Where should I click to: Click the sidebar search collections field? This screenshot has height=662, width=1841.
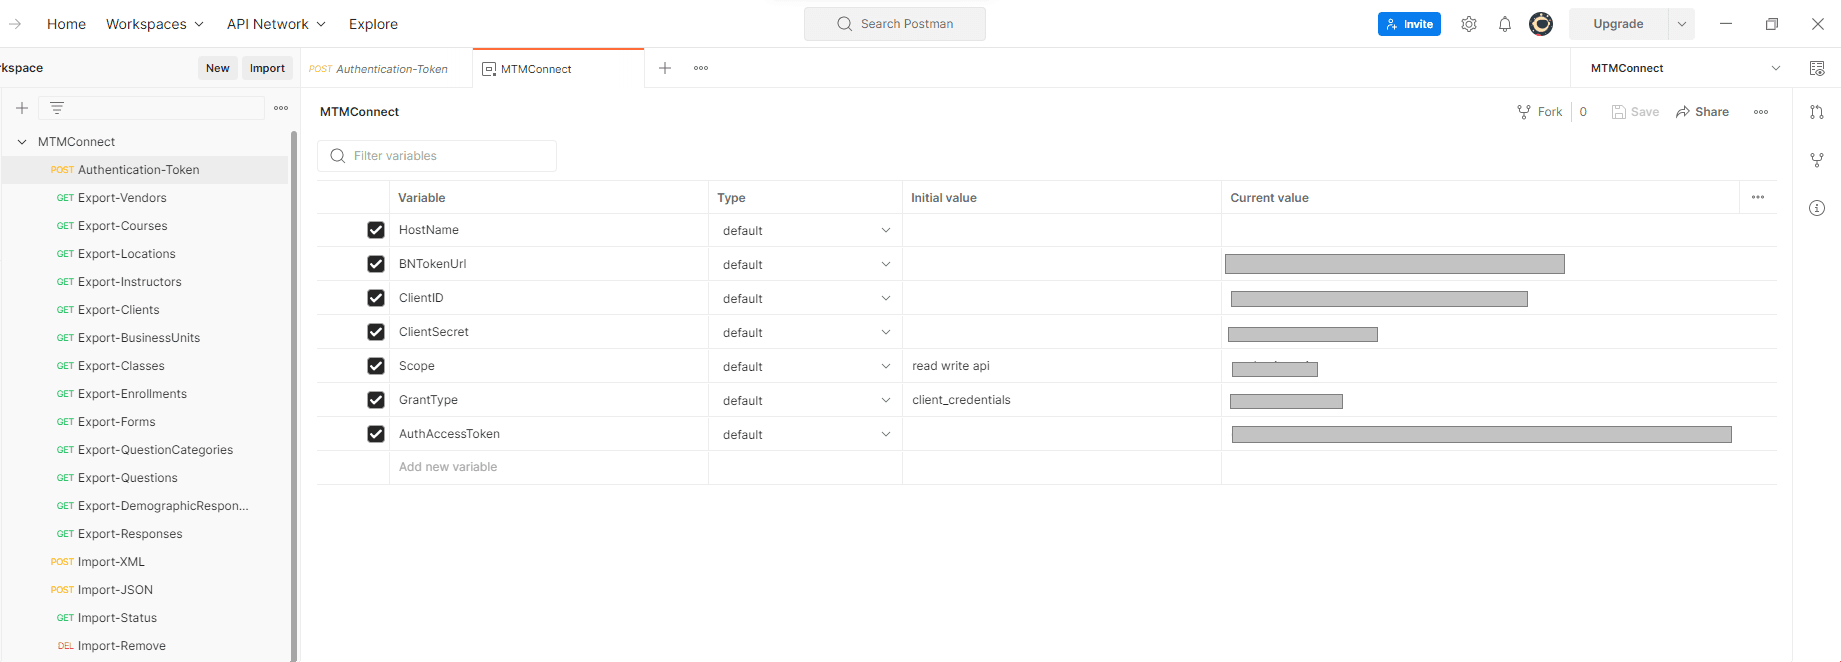(151, 108)
